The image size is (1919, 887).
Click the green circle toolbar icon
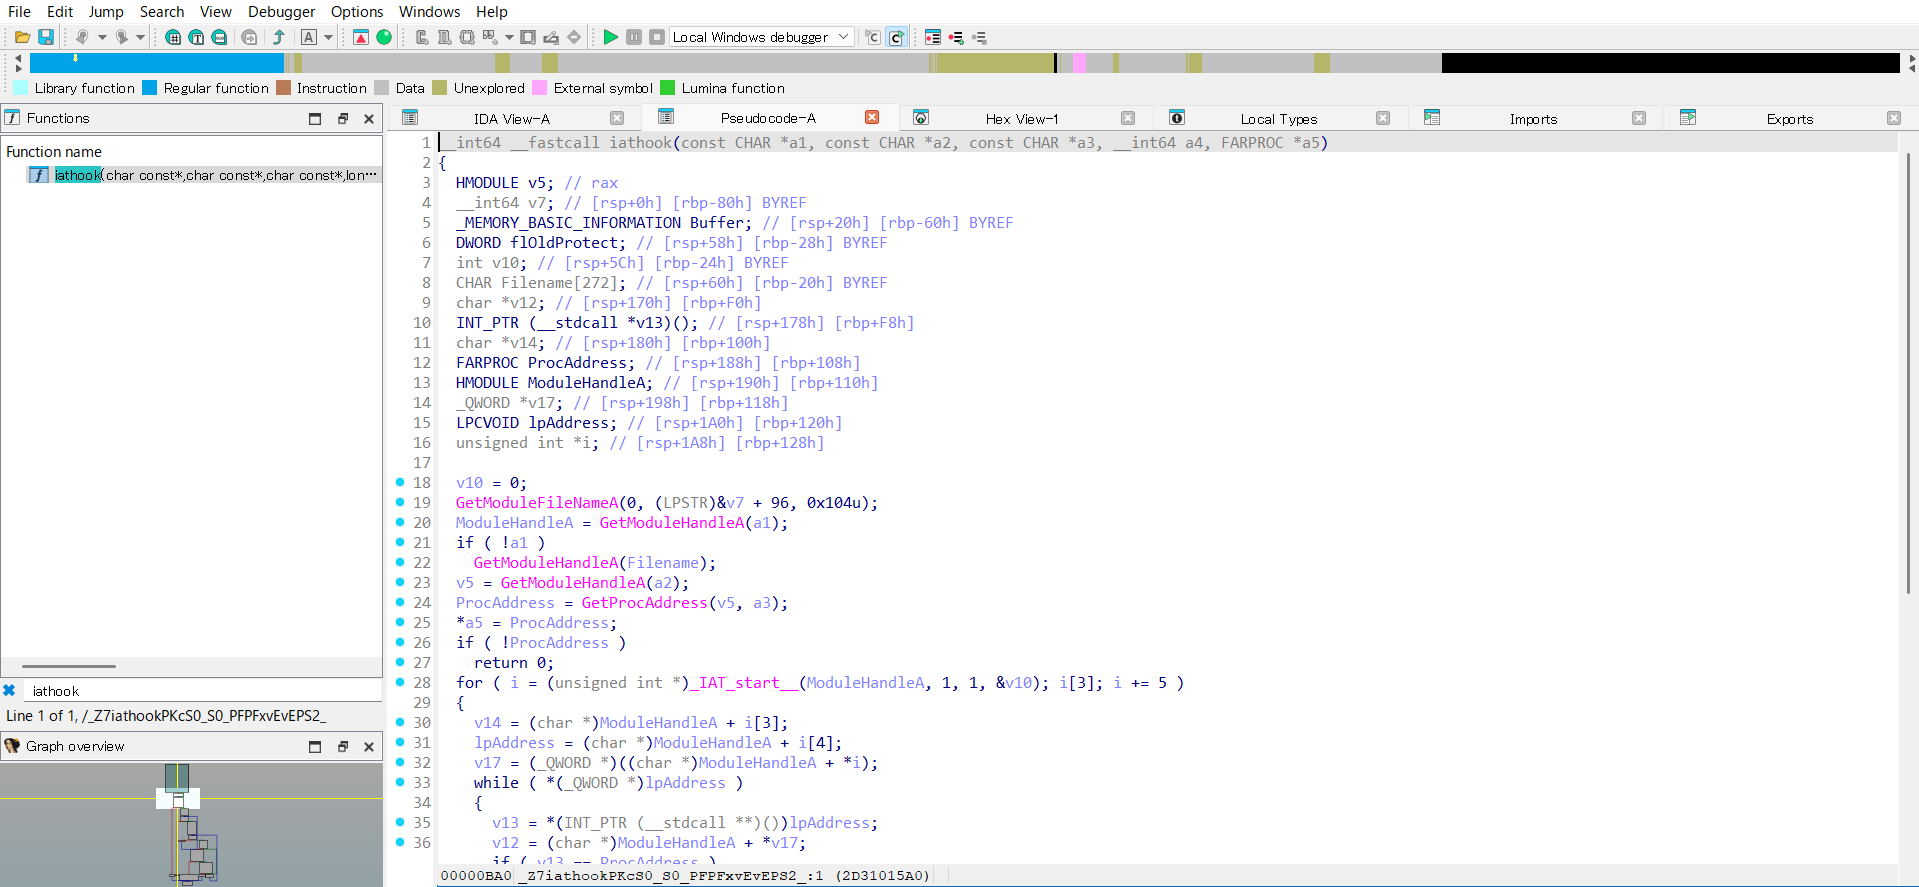(x=384, y=37)
